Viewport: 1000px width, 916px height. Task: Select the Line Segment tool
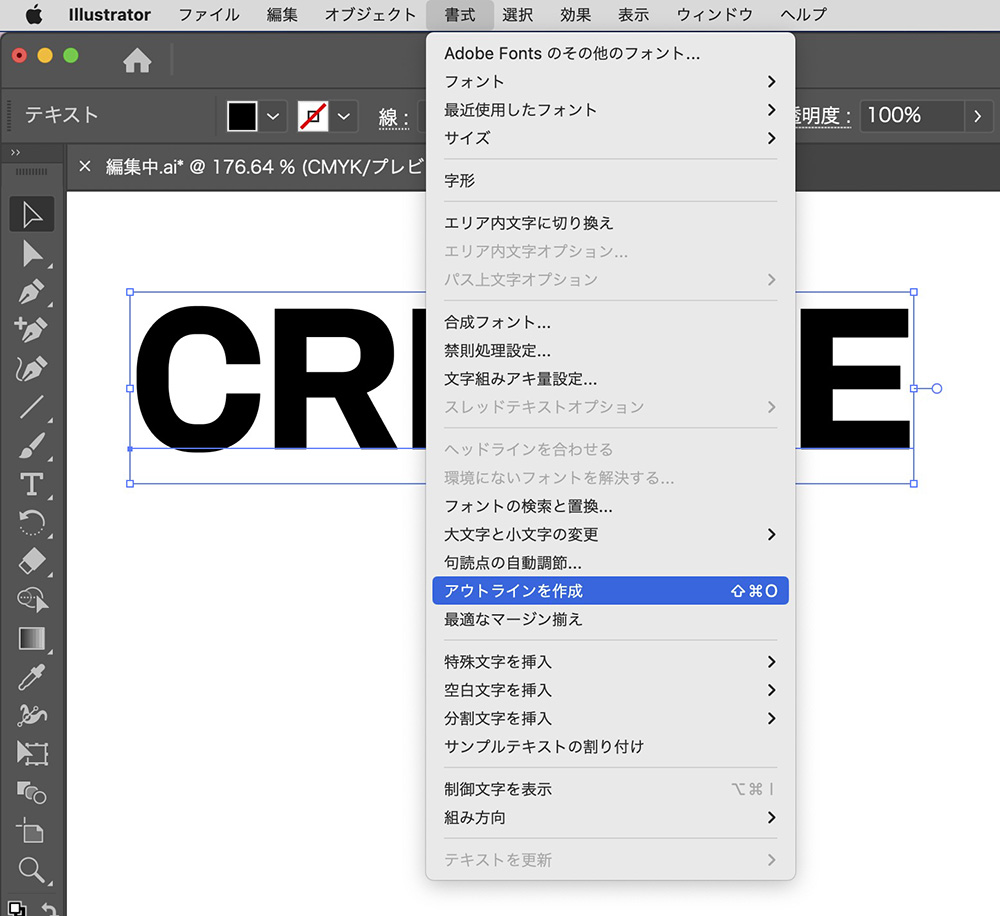[x=32, y=407]
